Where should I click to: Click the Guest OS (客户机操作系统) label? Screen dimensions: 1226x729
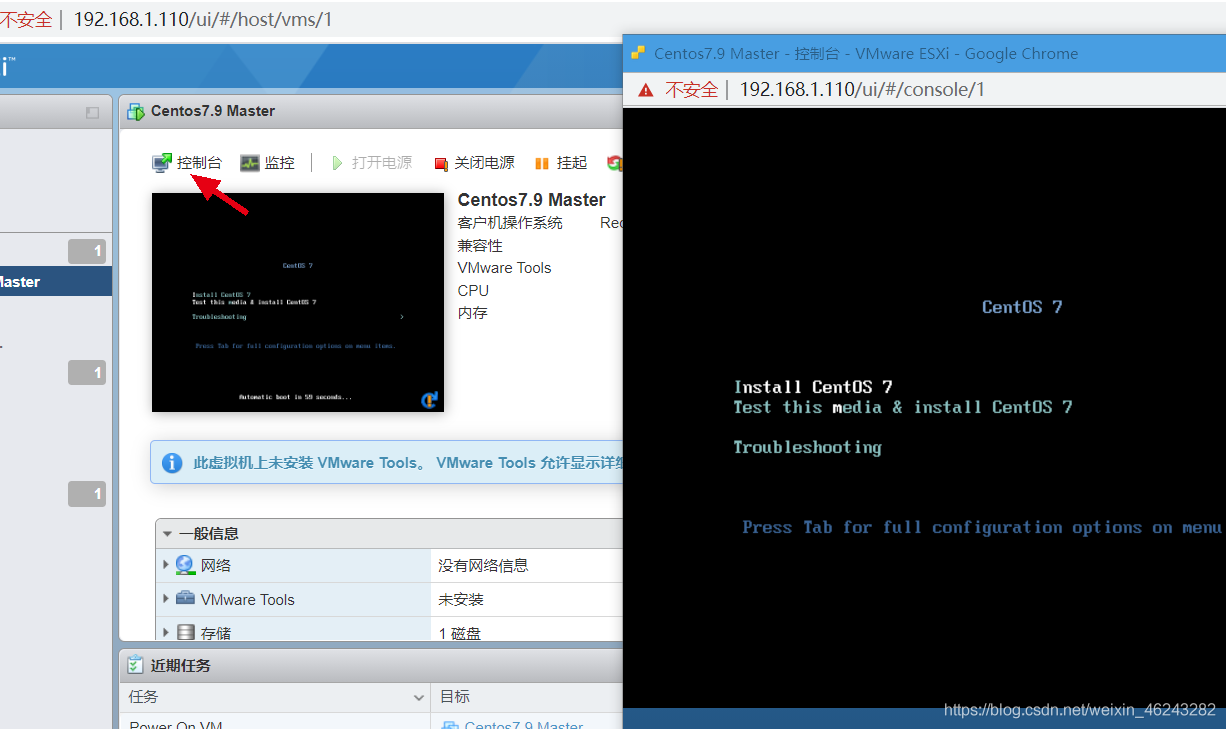tap(510, 222)
